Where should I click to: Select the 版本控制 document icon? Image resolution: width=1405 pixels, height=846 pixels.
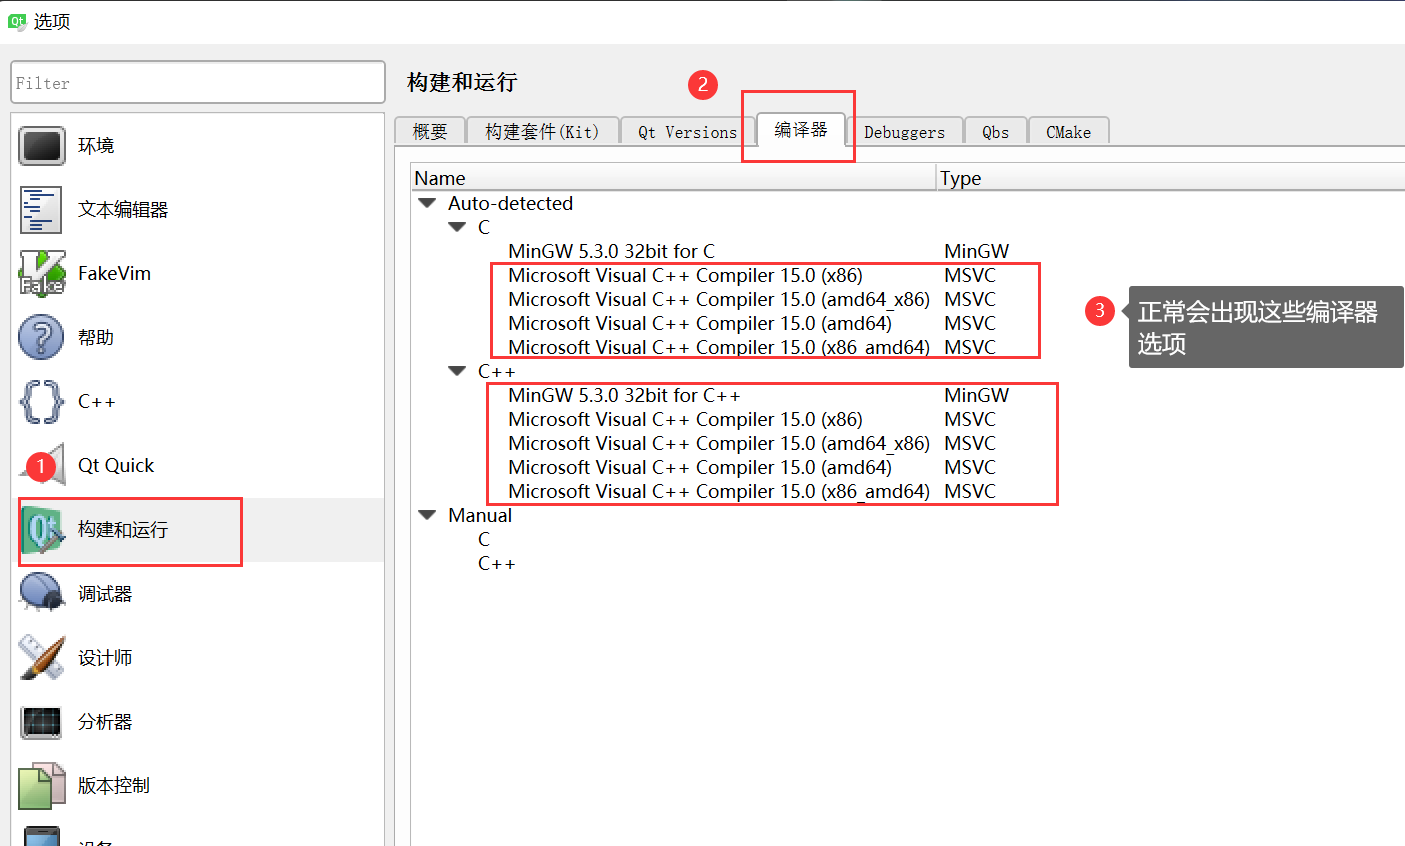(x=41, y=786)
